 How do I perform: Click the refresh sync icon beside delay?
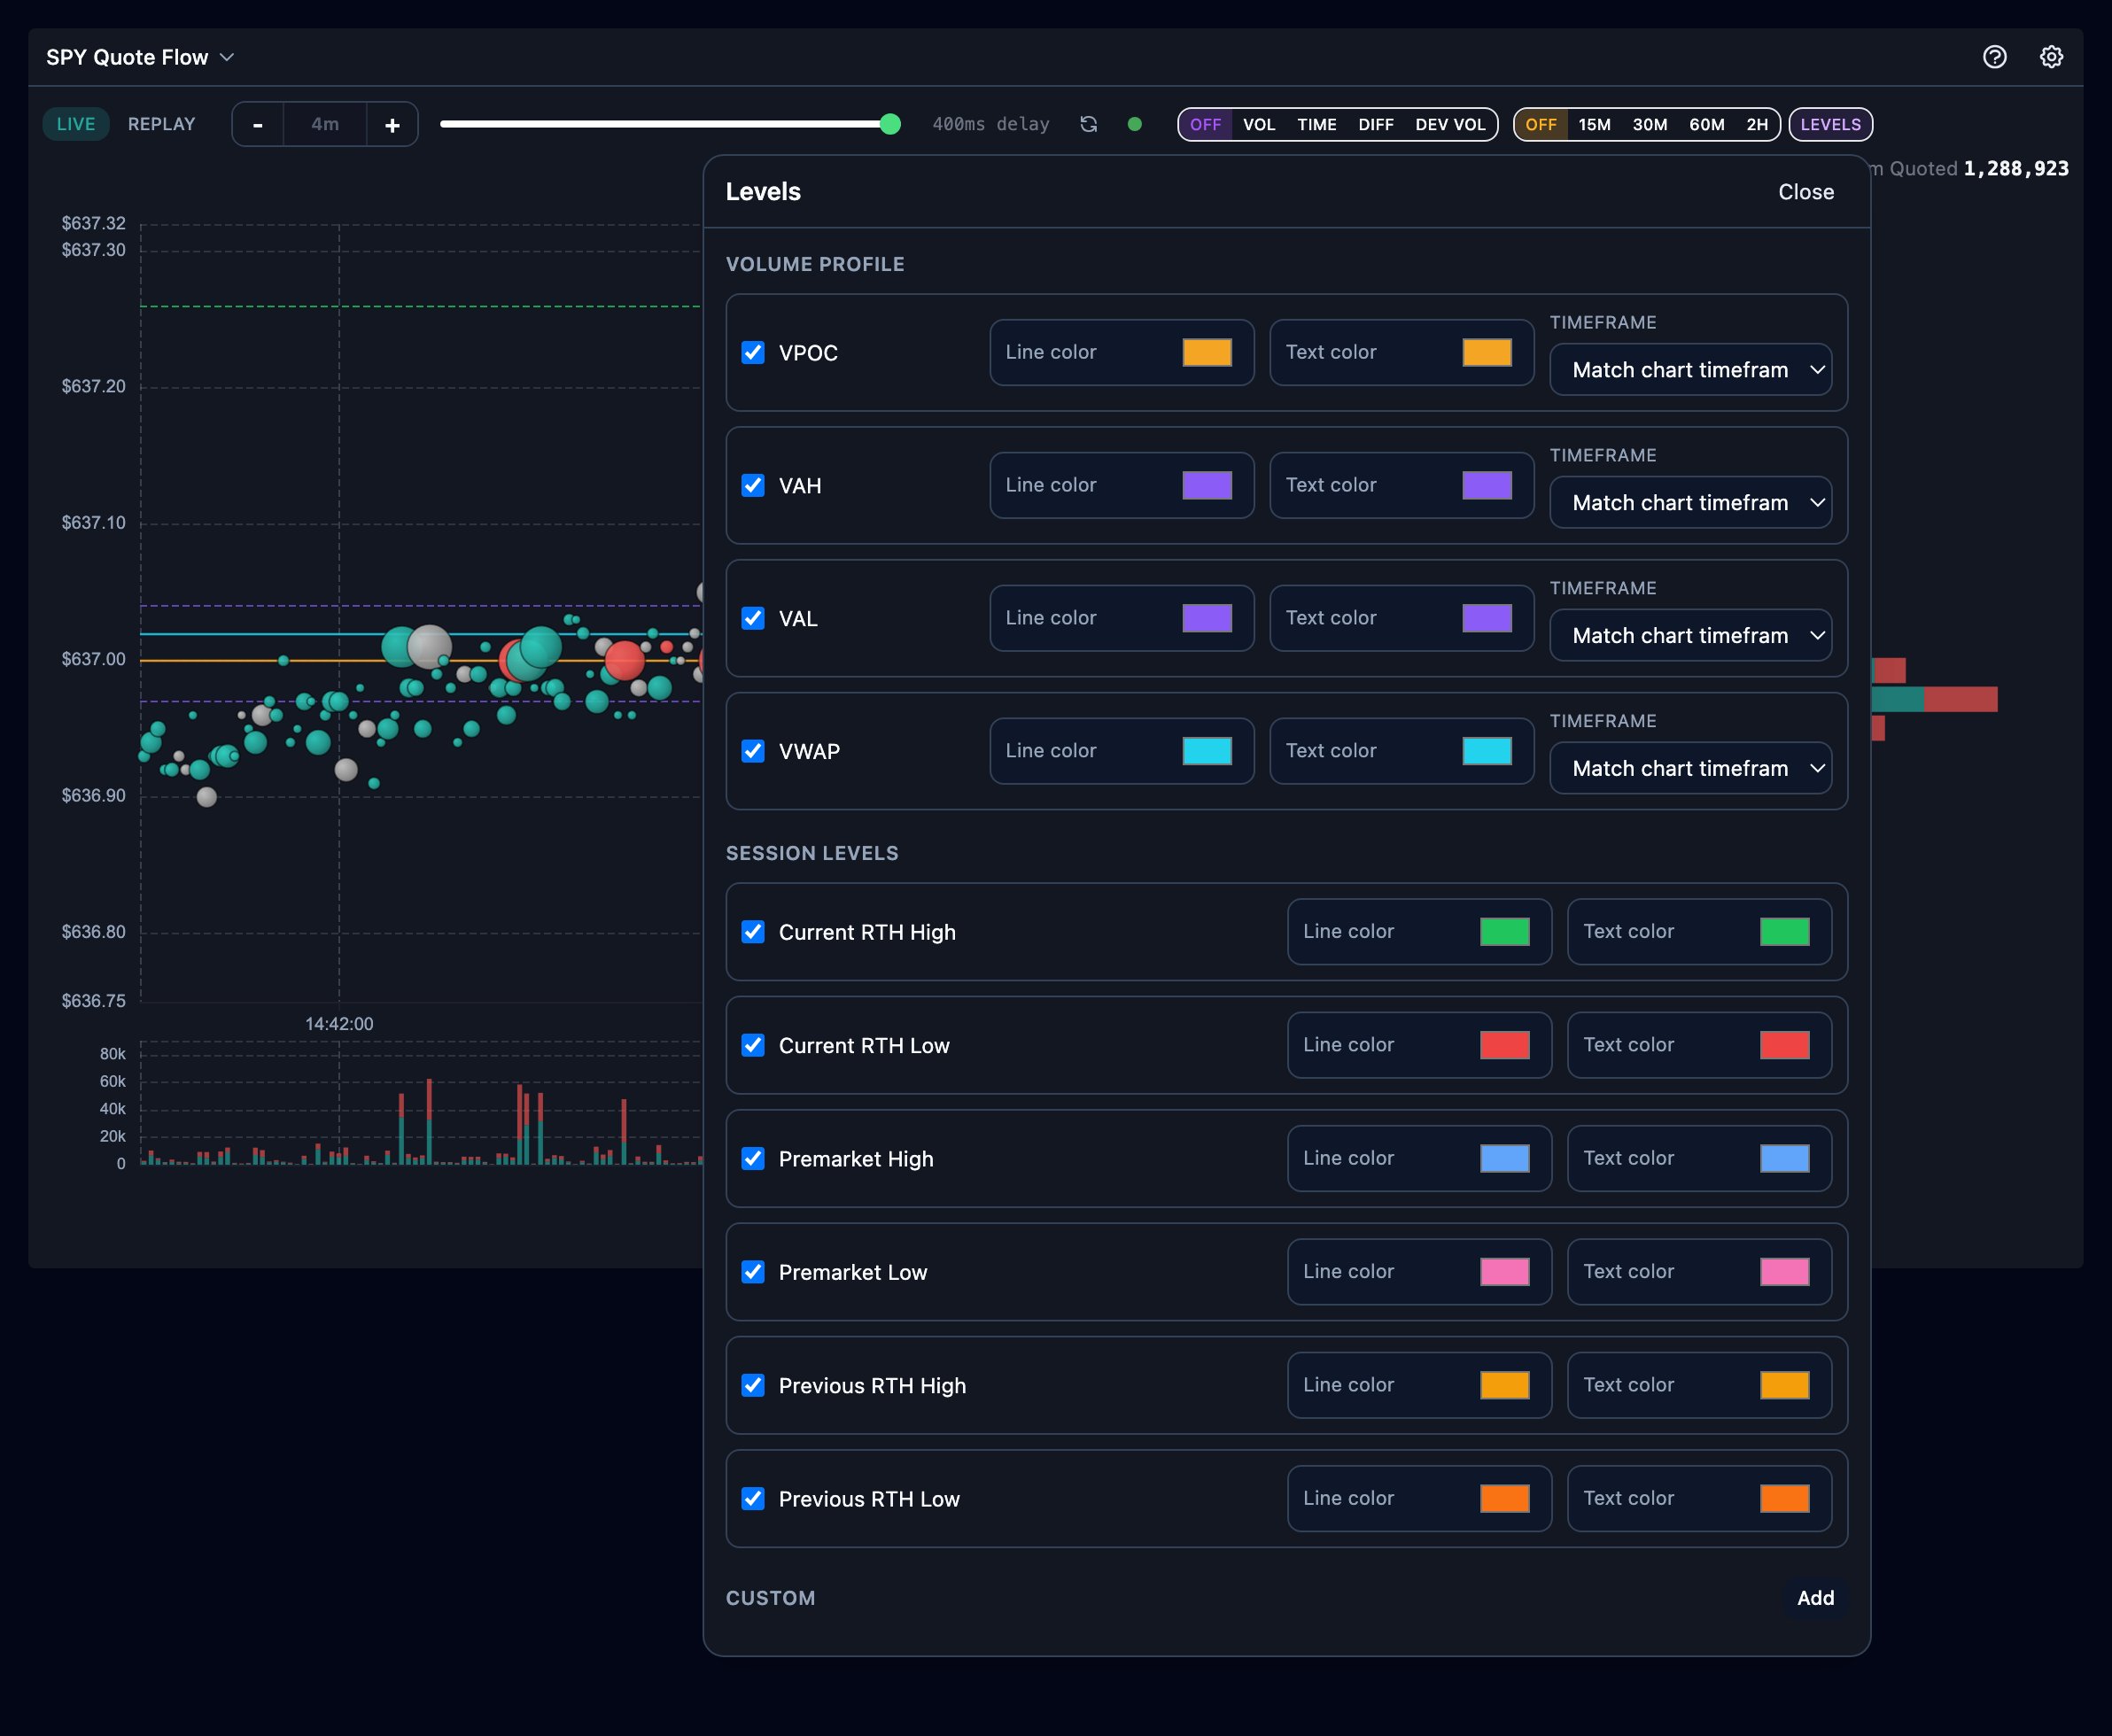[1089, 124]
